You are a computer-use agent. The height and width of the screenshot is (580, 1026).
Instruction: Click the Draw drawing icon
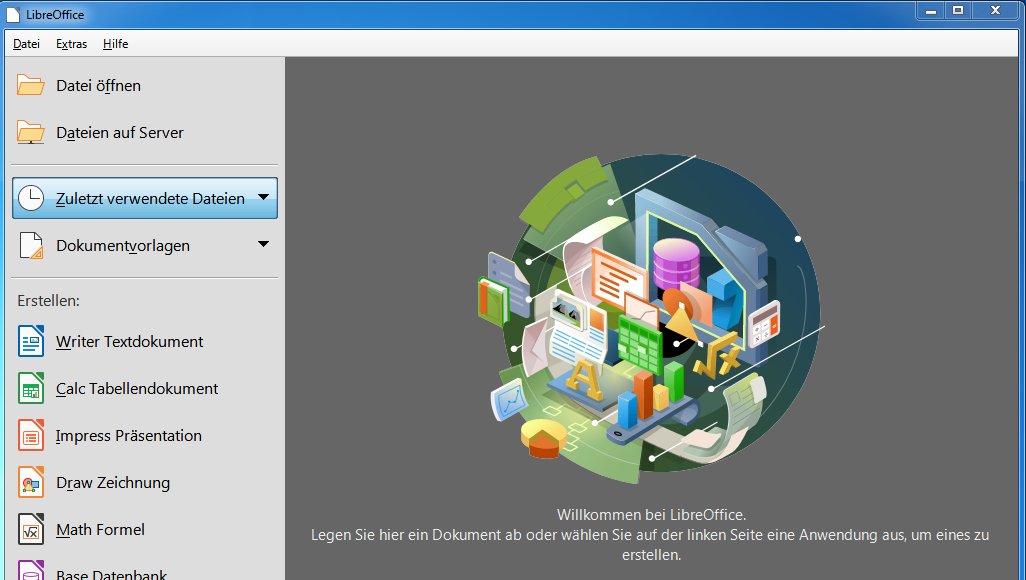pyautogui.click(x=31, y=482)
